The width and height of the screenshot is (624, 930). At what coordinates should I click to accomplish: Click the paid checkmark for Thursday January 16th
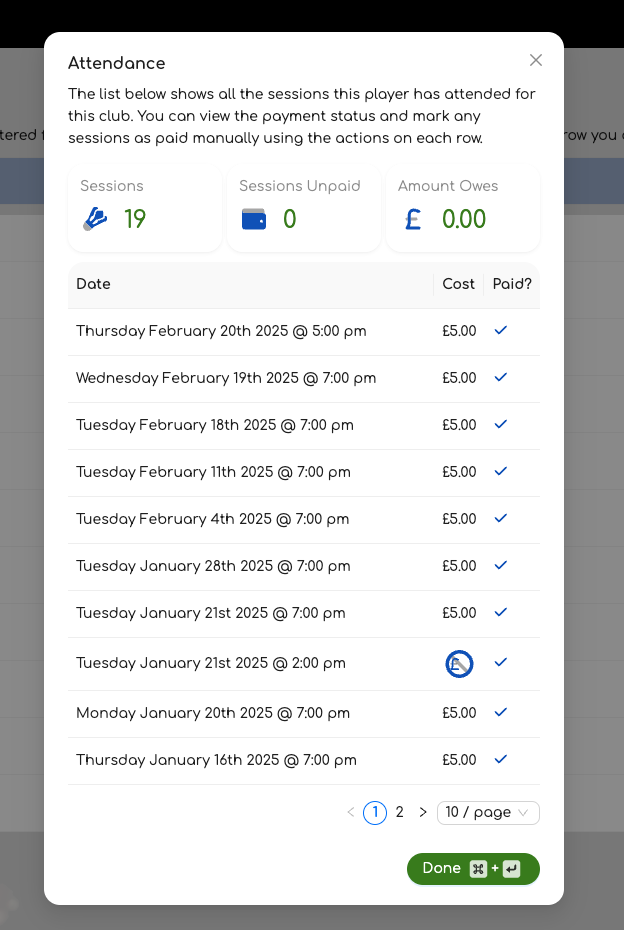(501, 759)
